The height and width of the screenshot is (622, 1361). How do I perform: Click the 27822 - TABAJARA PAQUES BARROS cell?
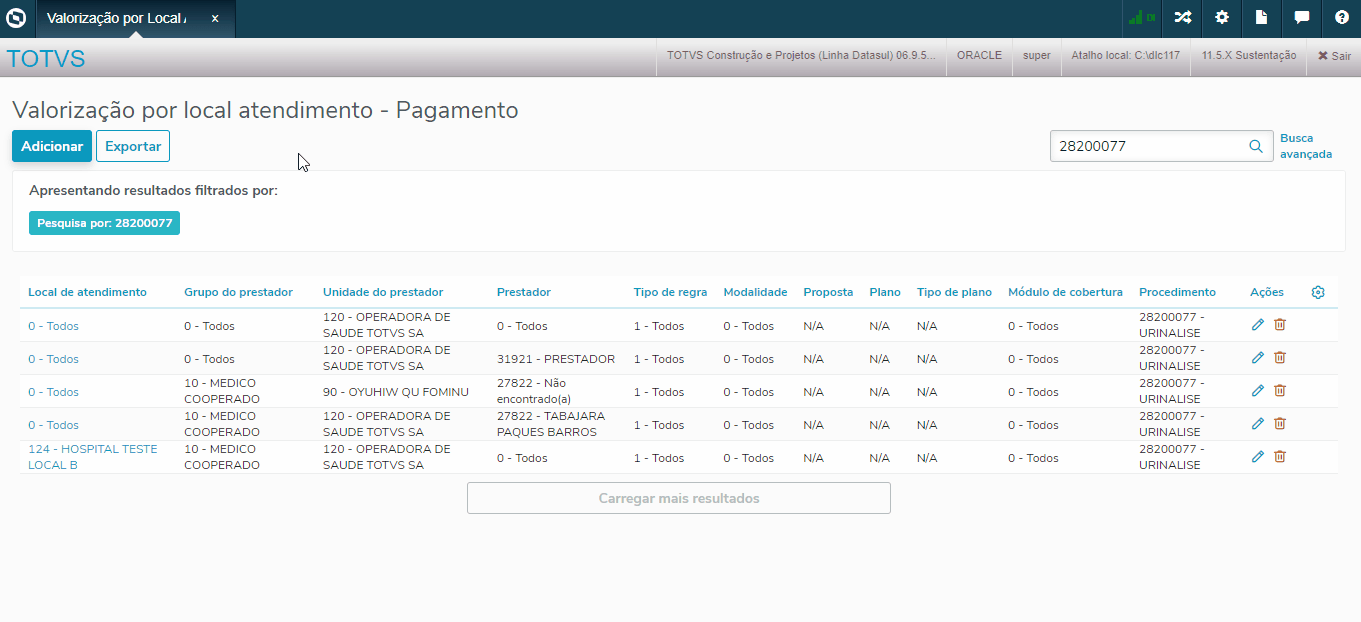tap(551, 424)
